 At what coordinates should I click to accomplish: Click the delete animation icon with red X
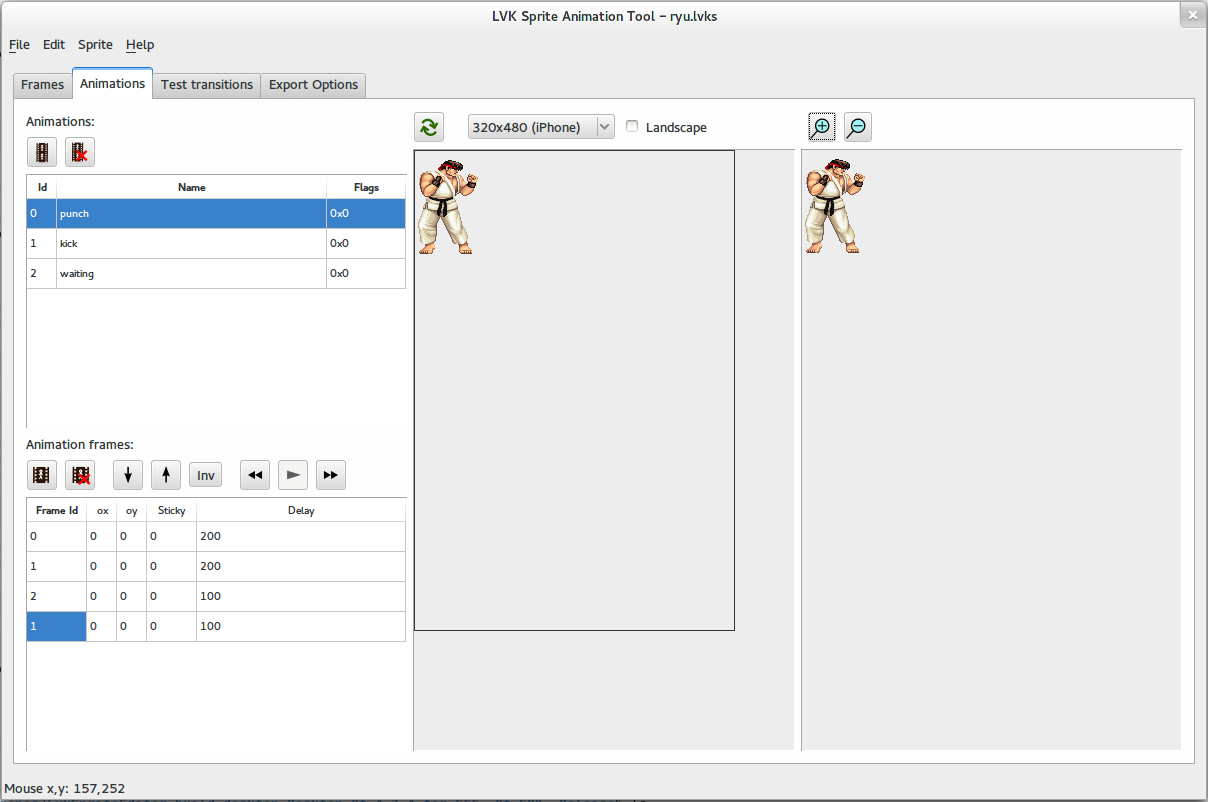[x=79, y=152]
